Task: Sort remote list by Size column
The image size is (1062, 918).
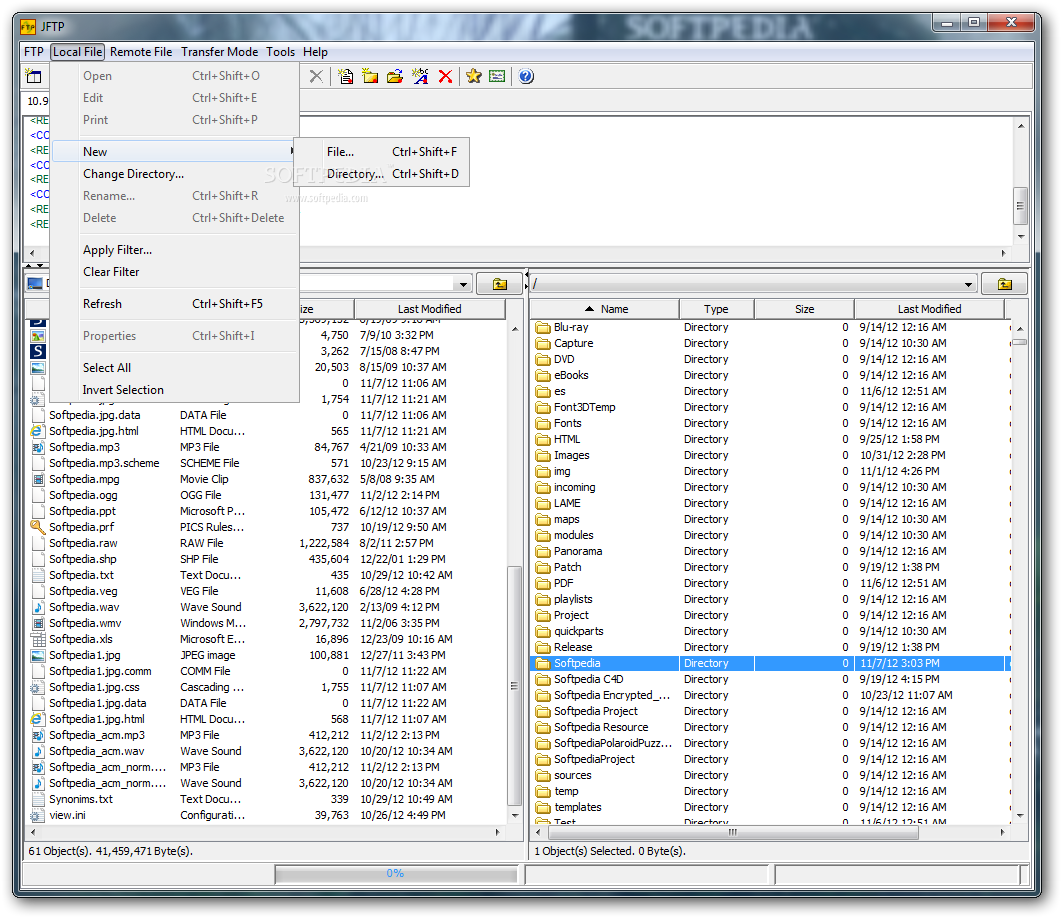Action: coord(804,309)
